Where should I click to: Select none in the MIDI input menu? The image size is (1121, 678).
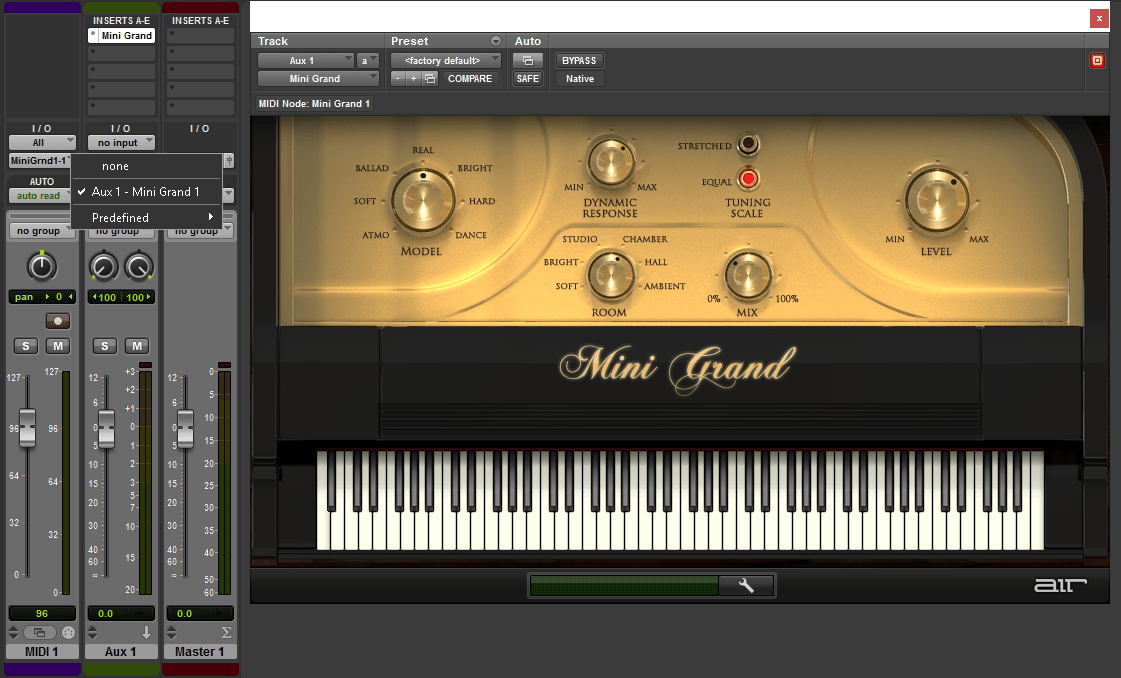click(116, 166)
